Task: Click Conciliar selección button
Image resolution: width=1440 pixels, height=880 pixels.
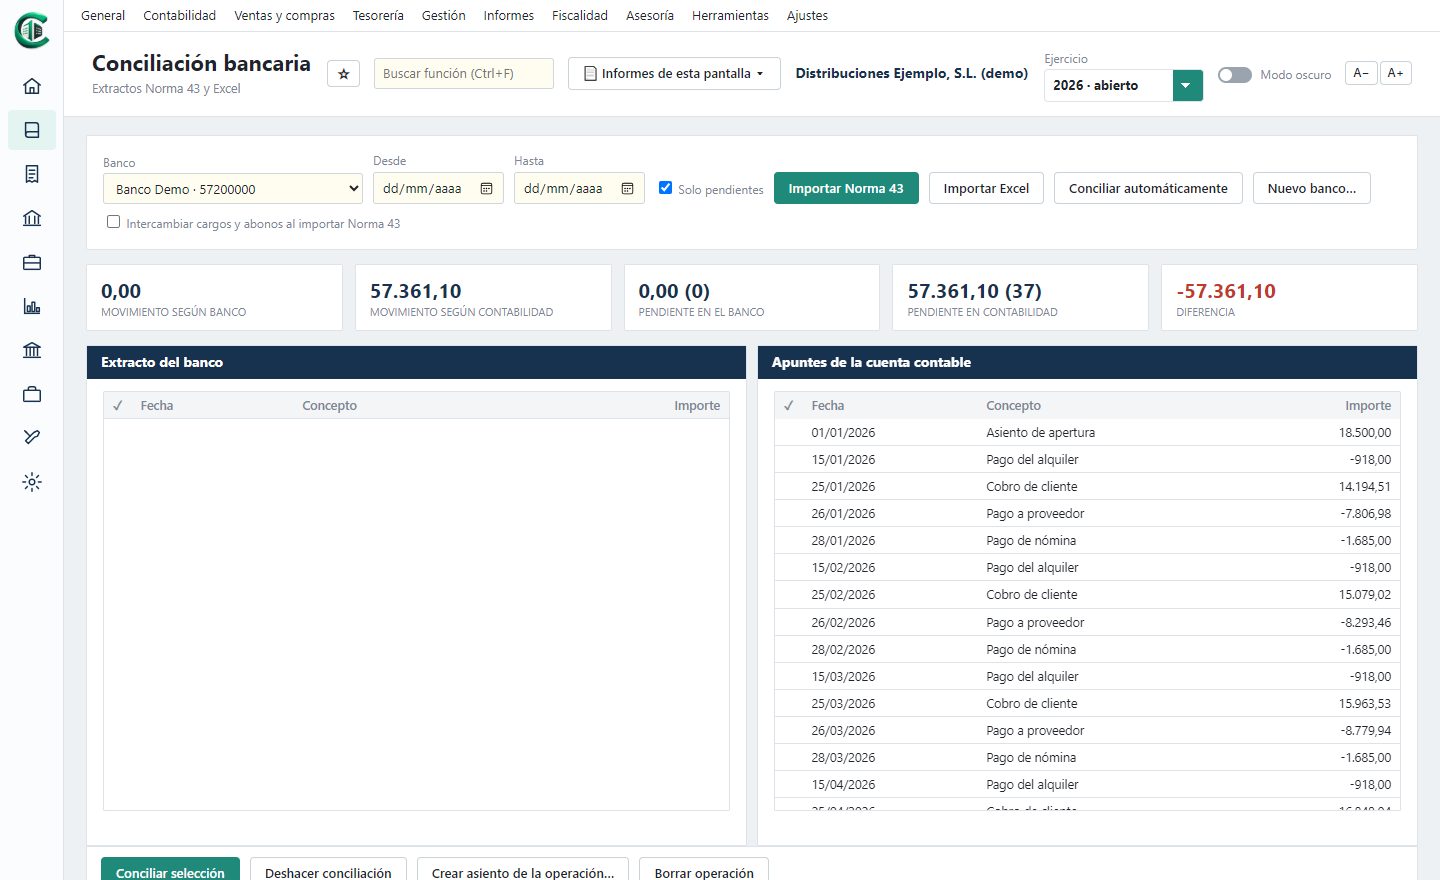Action: (x=170, y=871)
